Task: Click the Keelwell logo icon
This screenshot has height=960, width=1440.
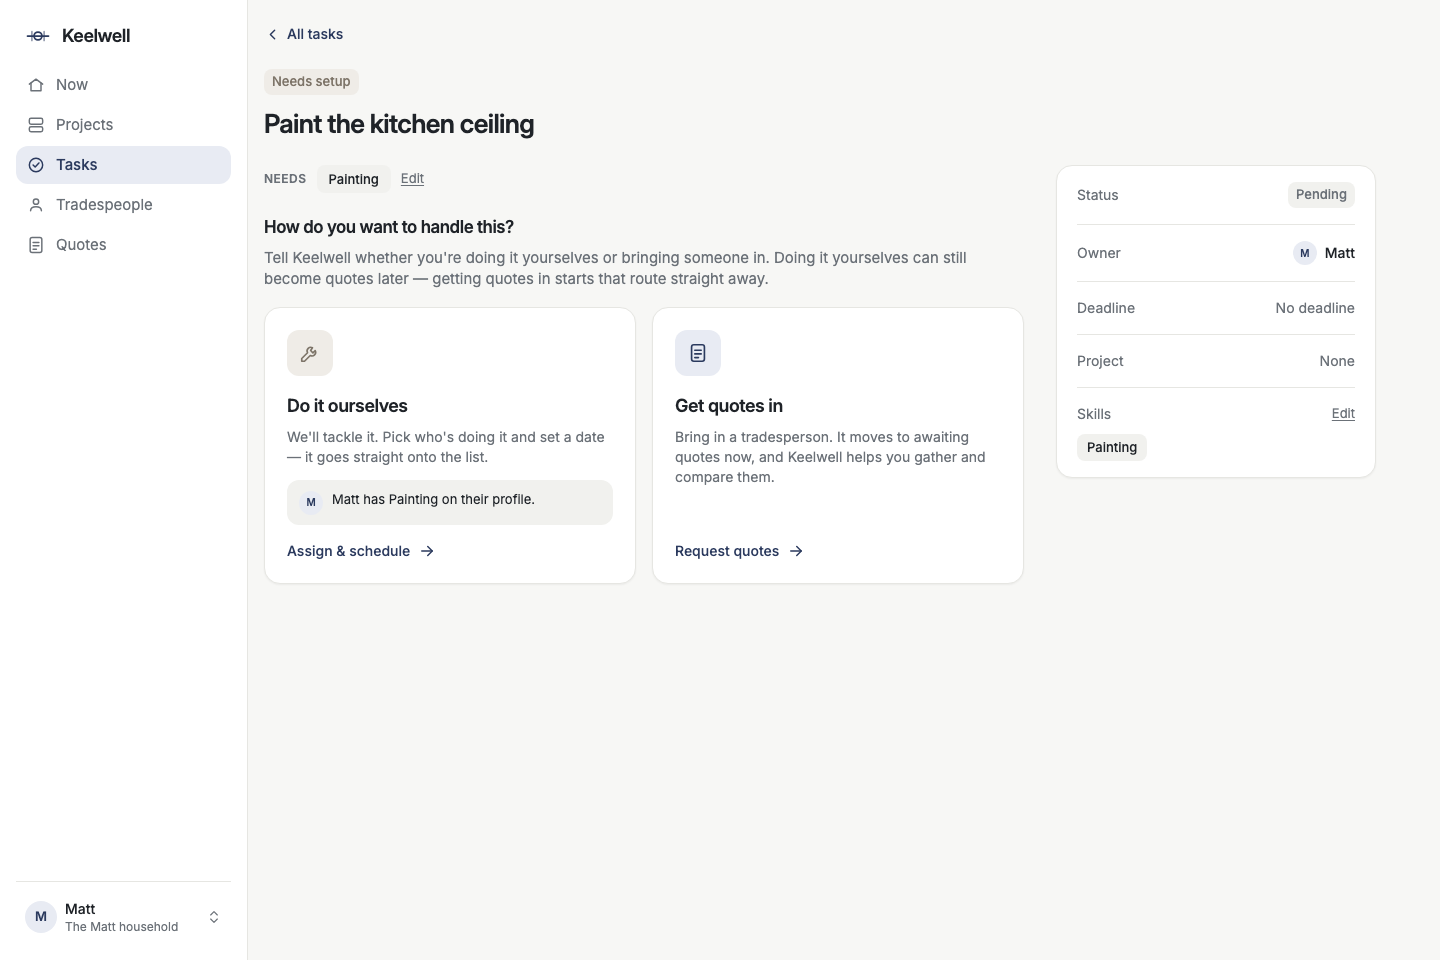Action: coord(38,36)
